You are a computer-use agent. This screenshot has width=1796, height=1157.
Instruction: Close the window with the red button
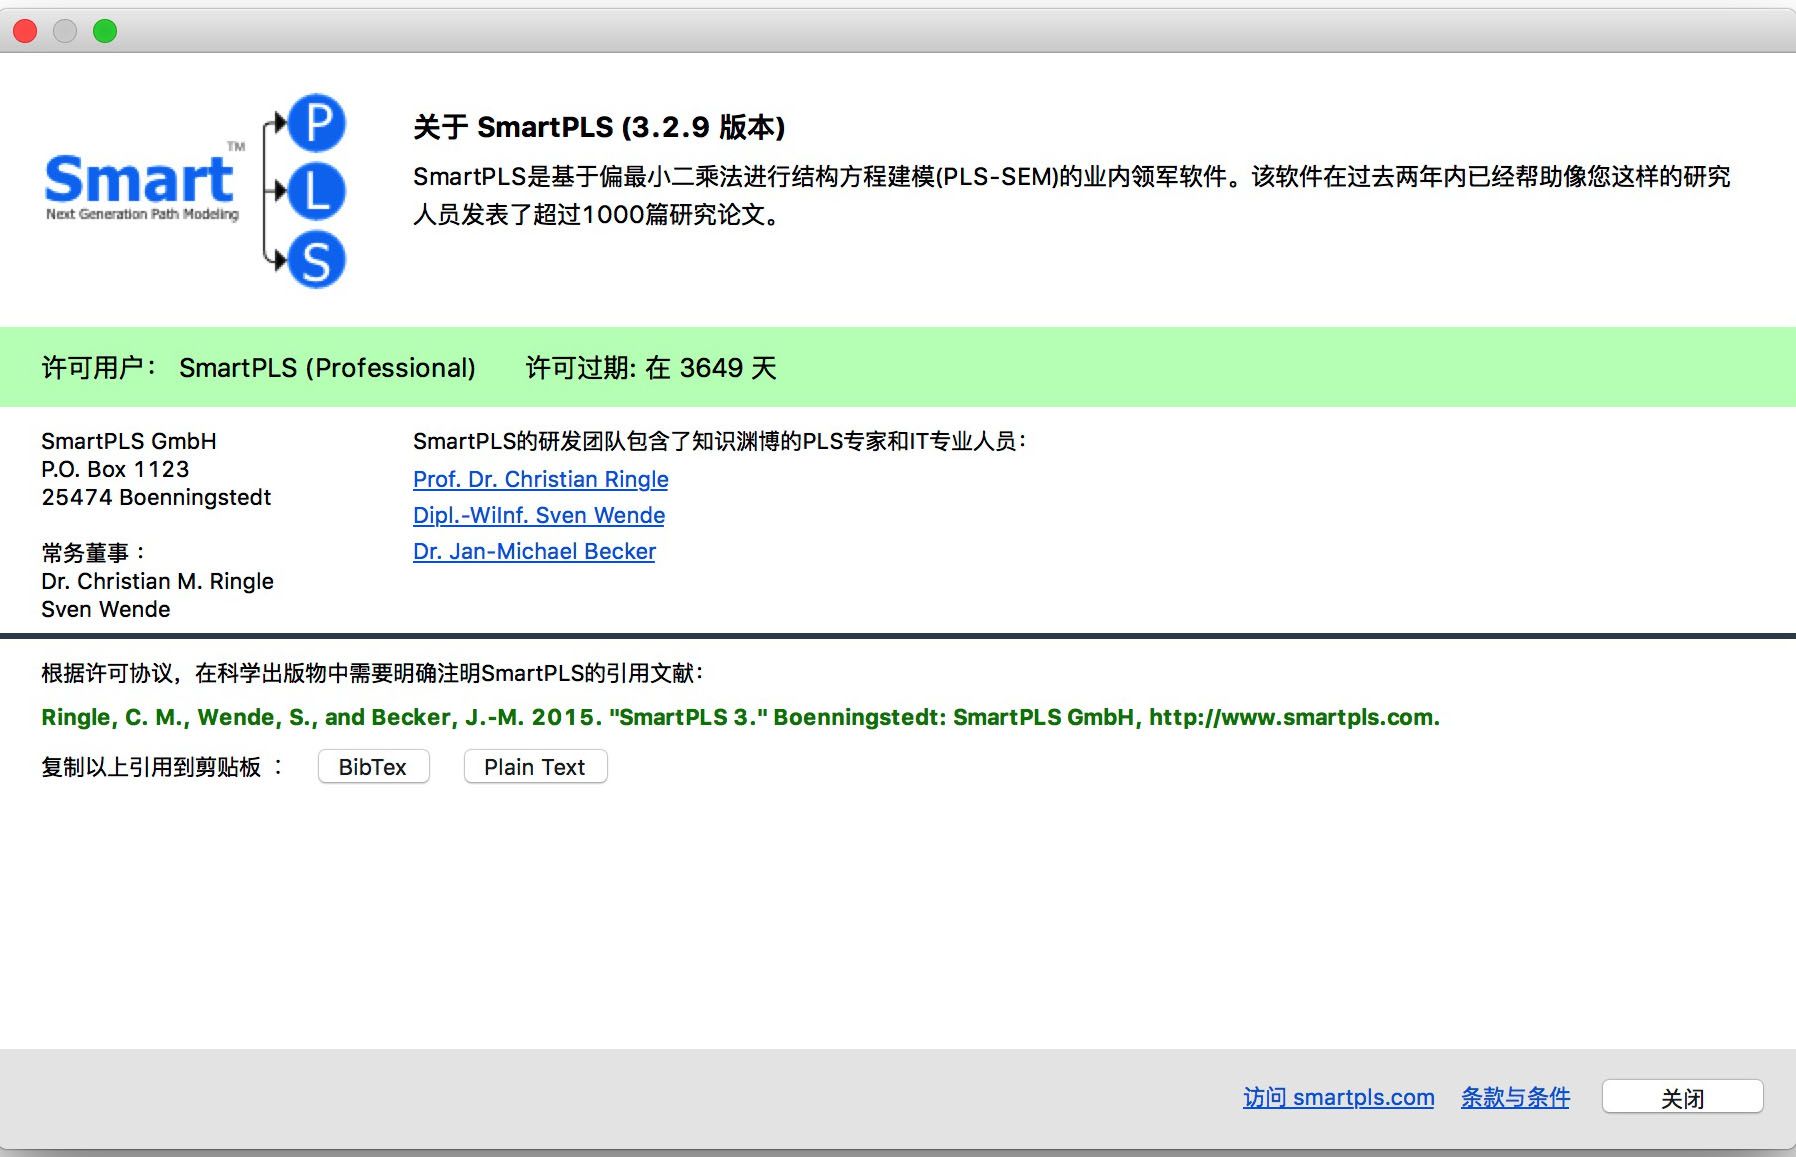[25, 31]
